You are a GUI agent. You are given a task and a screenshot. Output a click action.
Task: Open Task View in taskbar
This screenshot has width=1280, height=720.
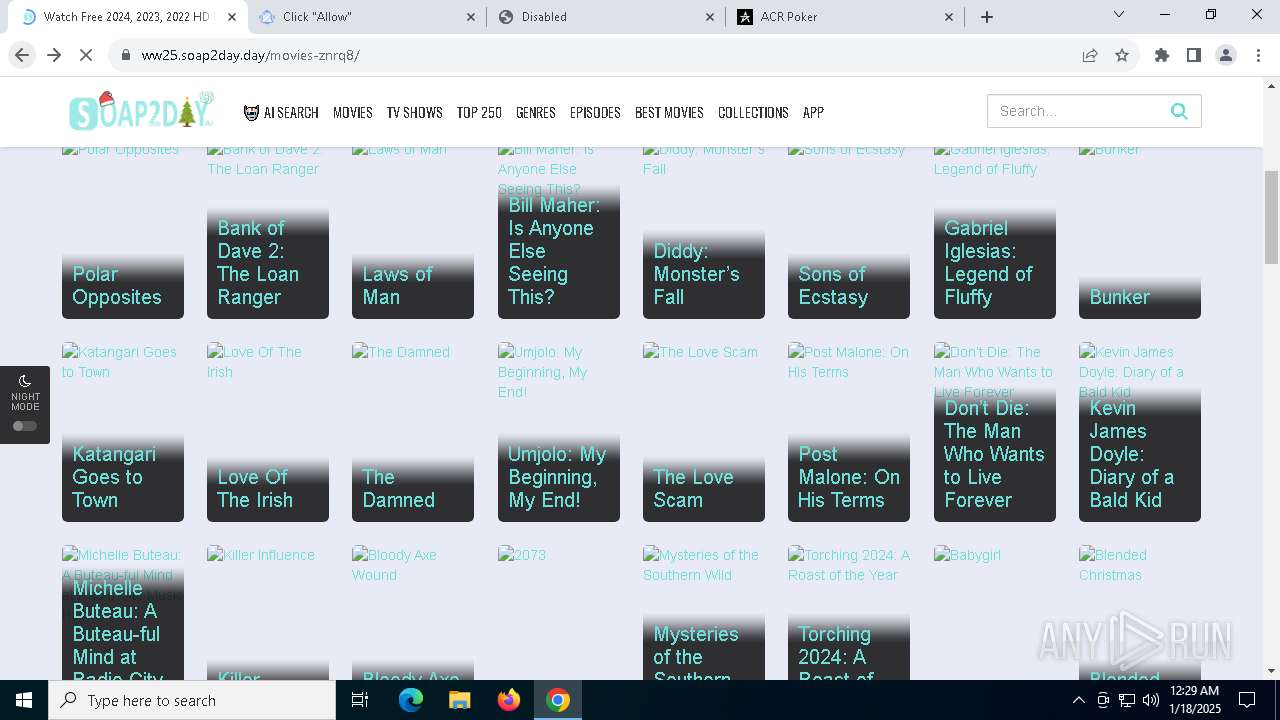pyautogui.click(x=360, y=700)
